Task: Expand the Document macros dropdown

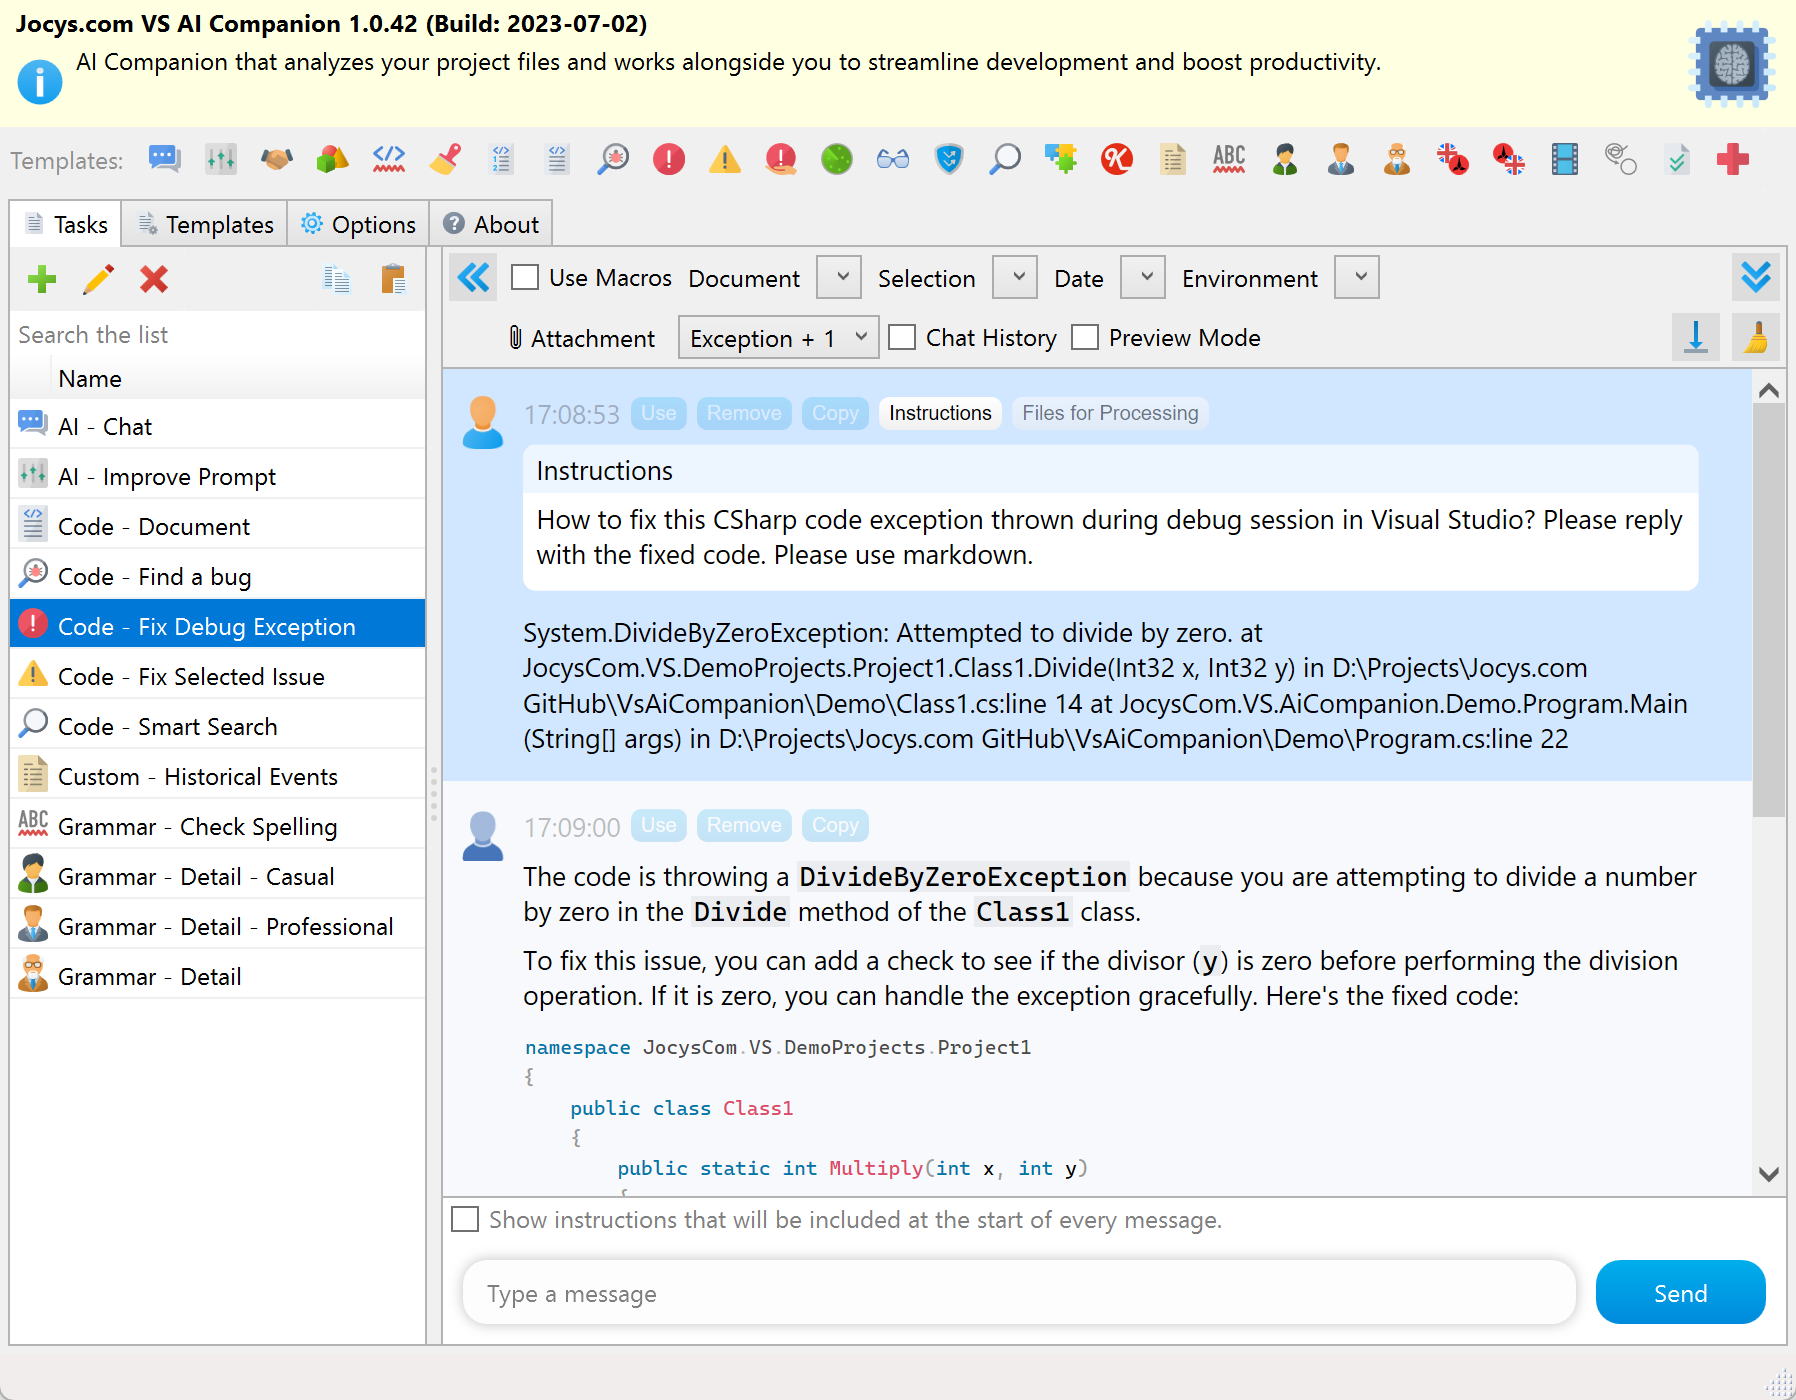Action: pos(838,277)
